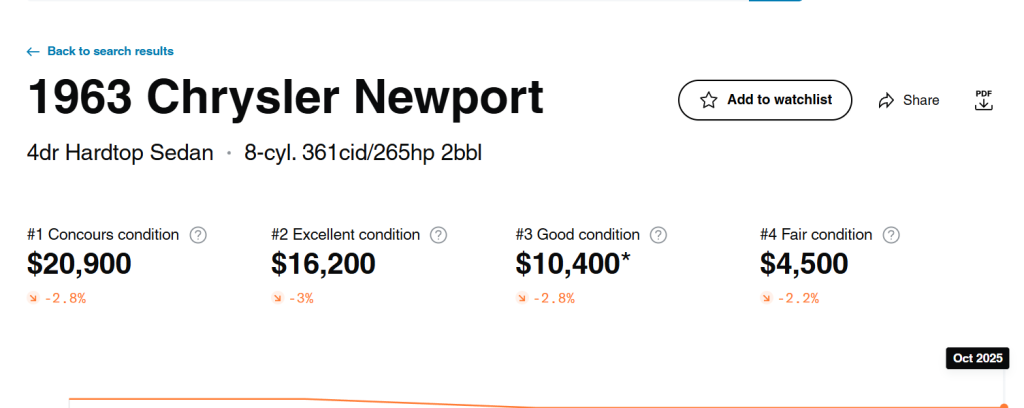Click the $10,400* Good condition value
This screenshot has width=1024, height=408.
(x=573, y=264)
